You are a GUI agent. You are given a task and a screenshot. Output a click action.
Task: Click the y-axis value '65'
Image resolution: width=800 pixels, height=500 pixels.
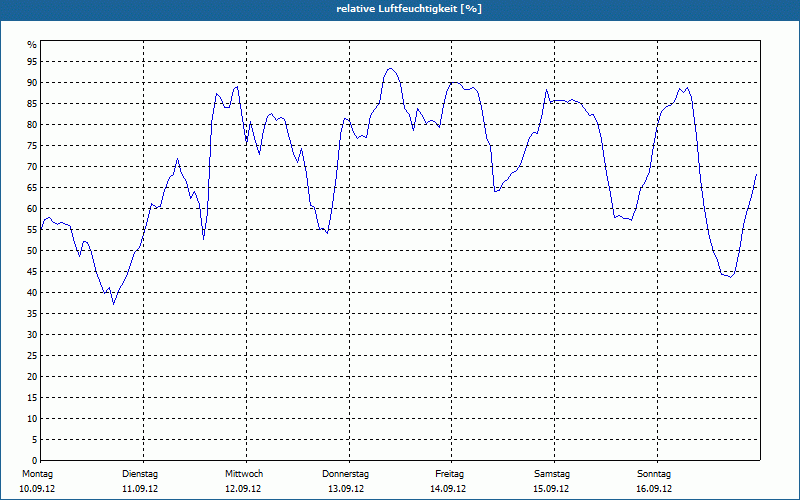coord(32,188)
